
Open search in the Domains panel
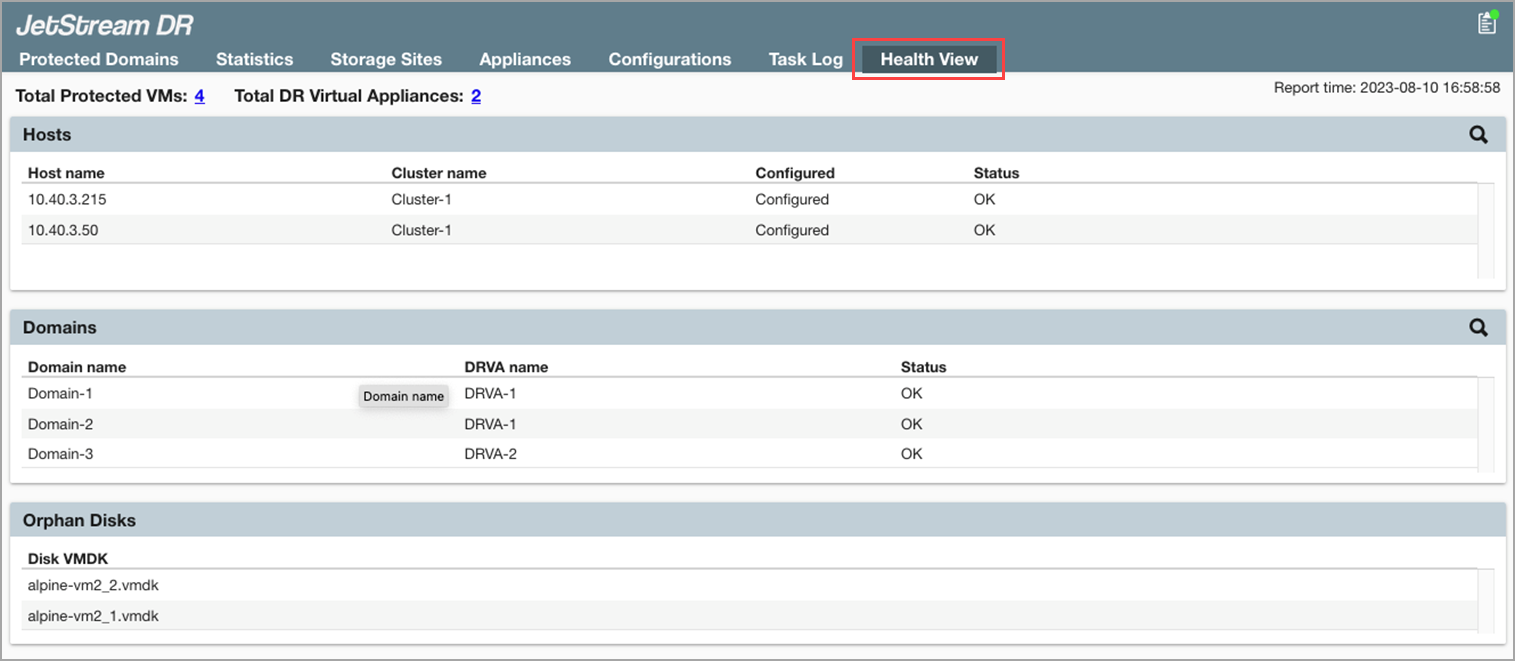(1478, 328)
